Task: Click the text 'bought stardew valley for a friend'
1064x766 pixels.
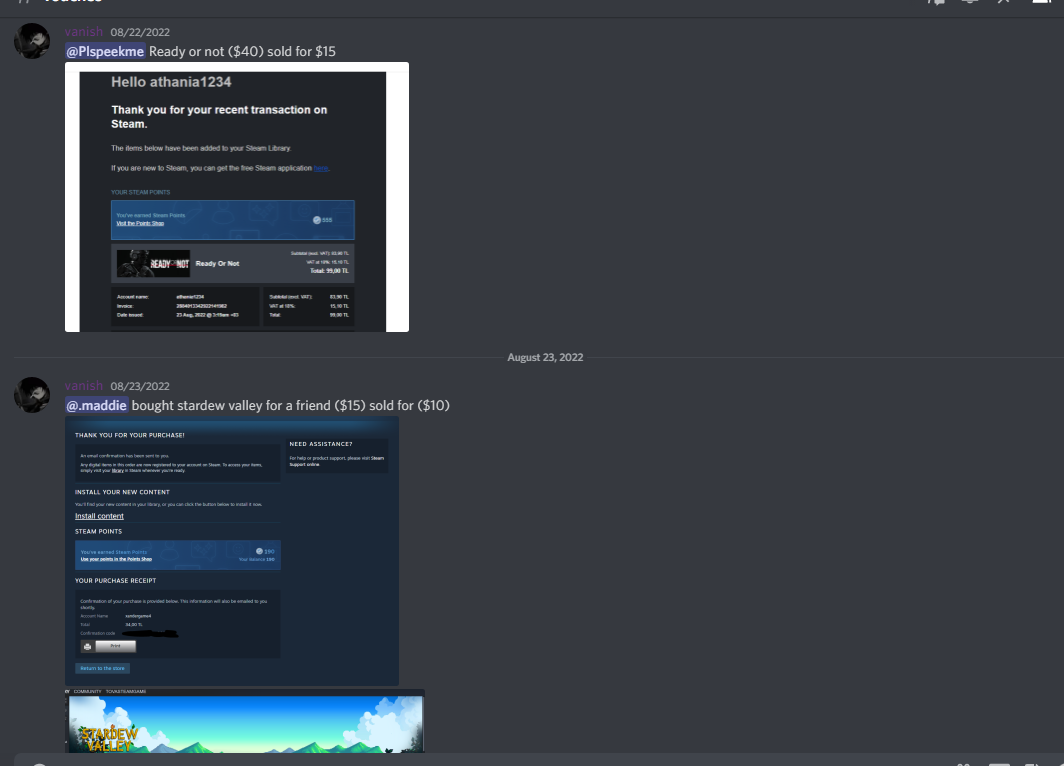Action: pos(231,406)
